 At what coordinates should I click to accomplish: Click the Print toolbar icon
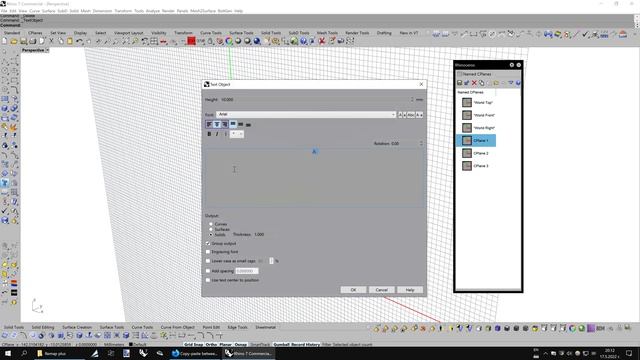point(33,41)
